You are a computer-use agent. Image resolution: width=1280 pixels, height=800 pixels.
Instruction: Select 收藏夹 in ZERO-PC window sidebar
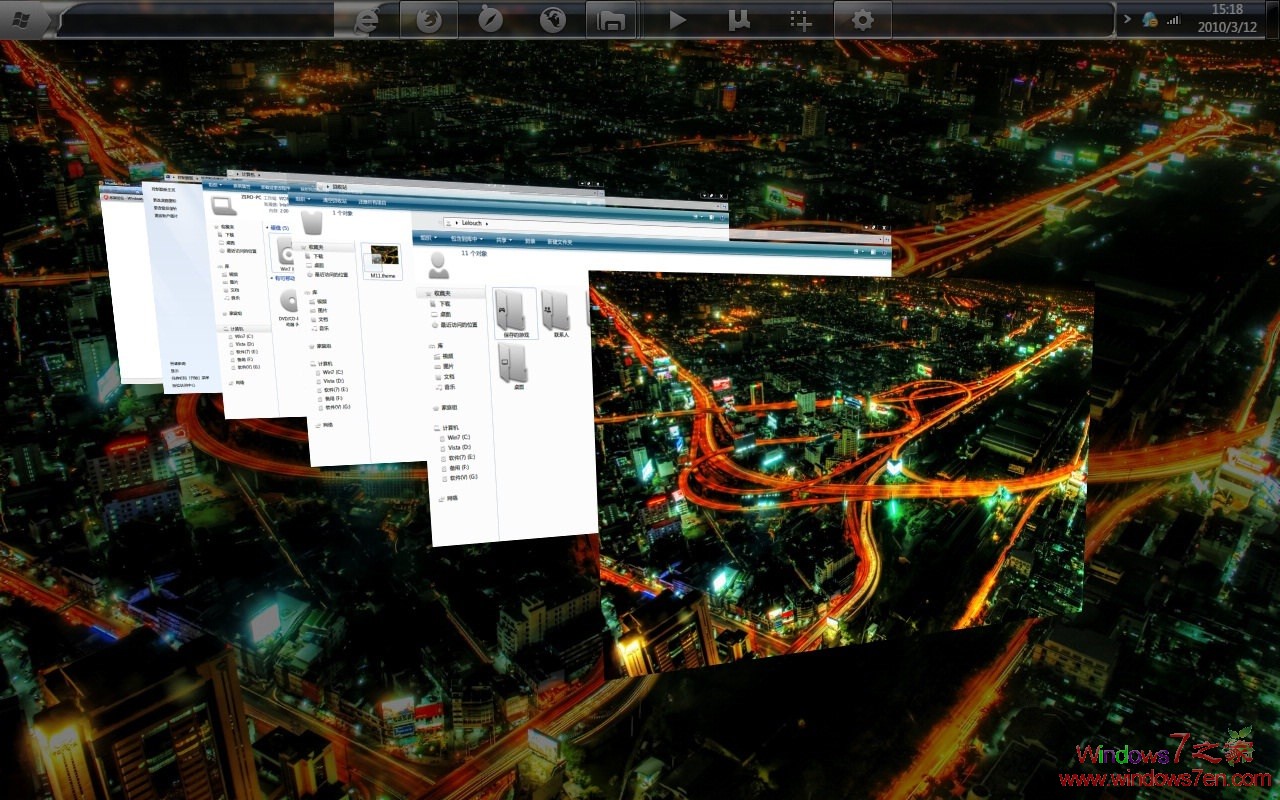[225, 228]
